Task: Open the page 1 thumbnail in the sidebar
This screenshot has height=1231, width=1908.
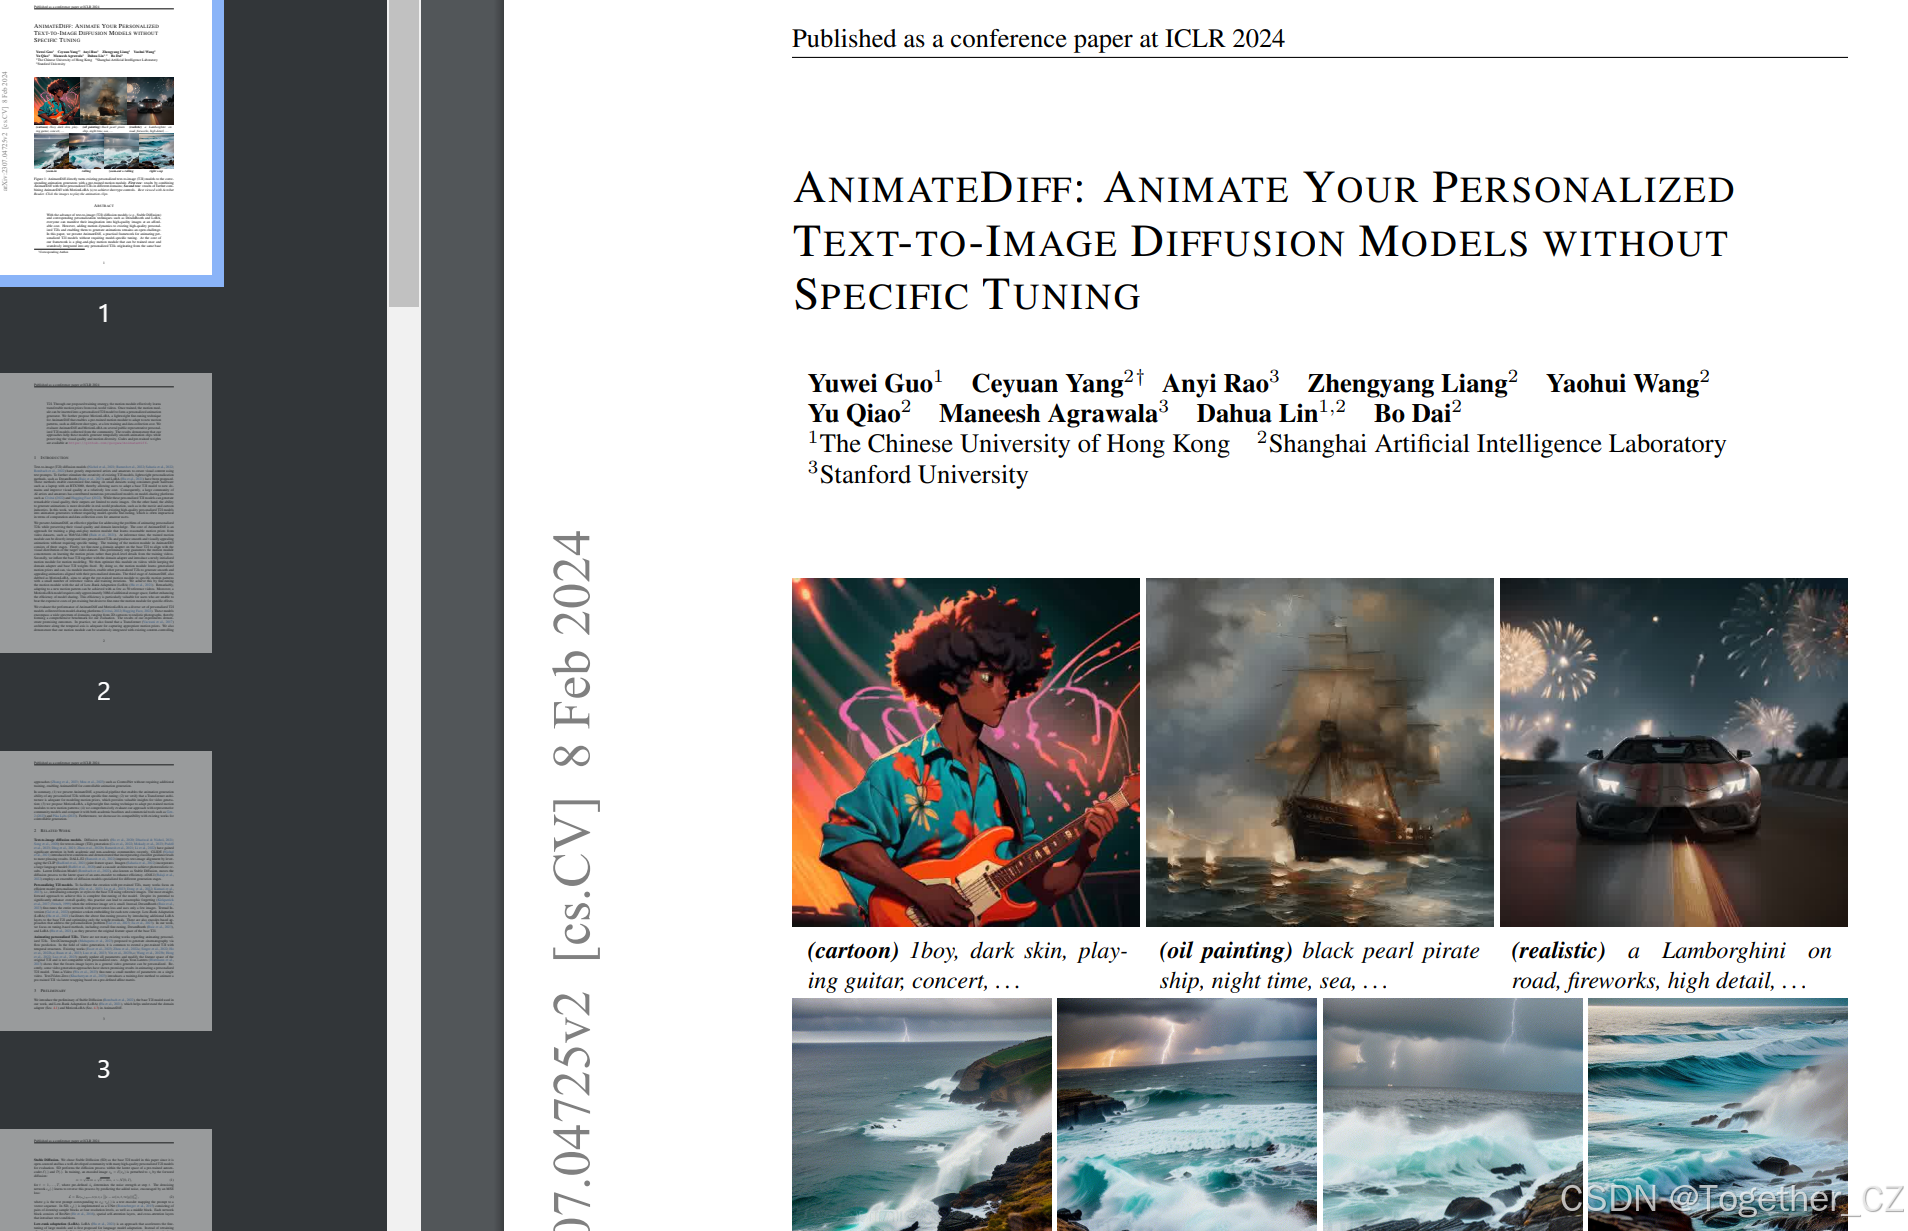Action: point(106,137)
